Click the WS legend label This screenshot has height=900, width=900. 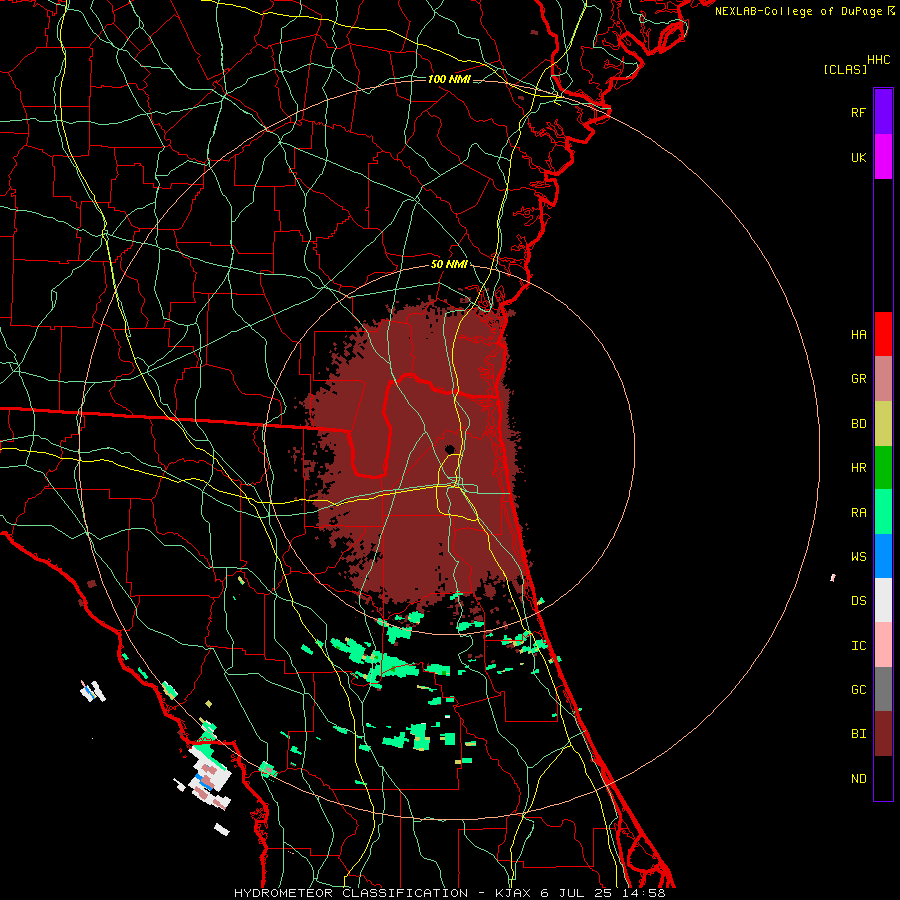pyautogui.click(x=858, y=556)
